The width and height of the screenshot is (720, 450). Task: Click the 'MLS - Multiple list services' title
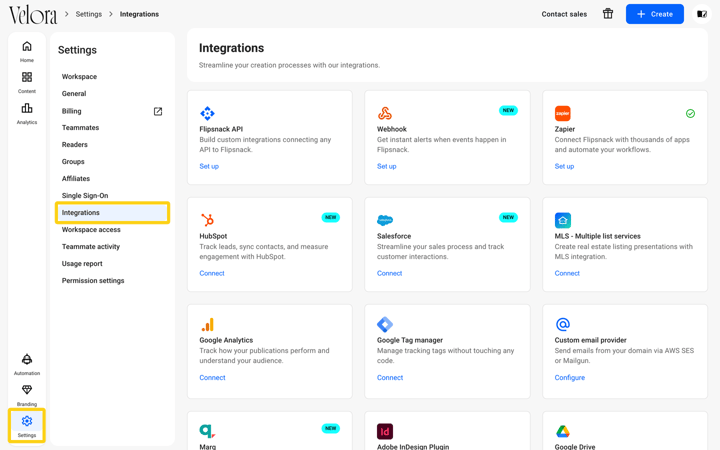tap(597, 236)
